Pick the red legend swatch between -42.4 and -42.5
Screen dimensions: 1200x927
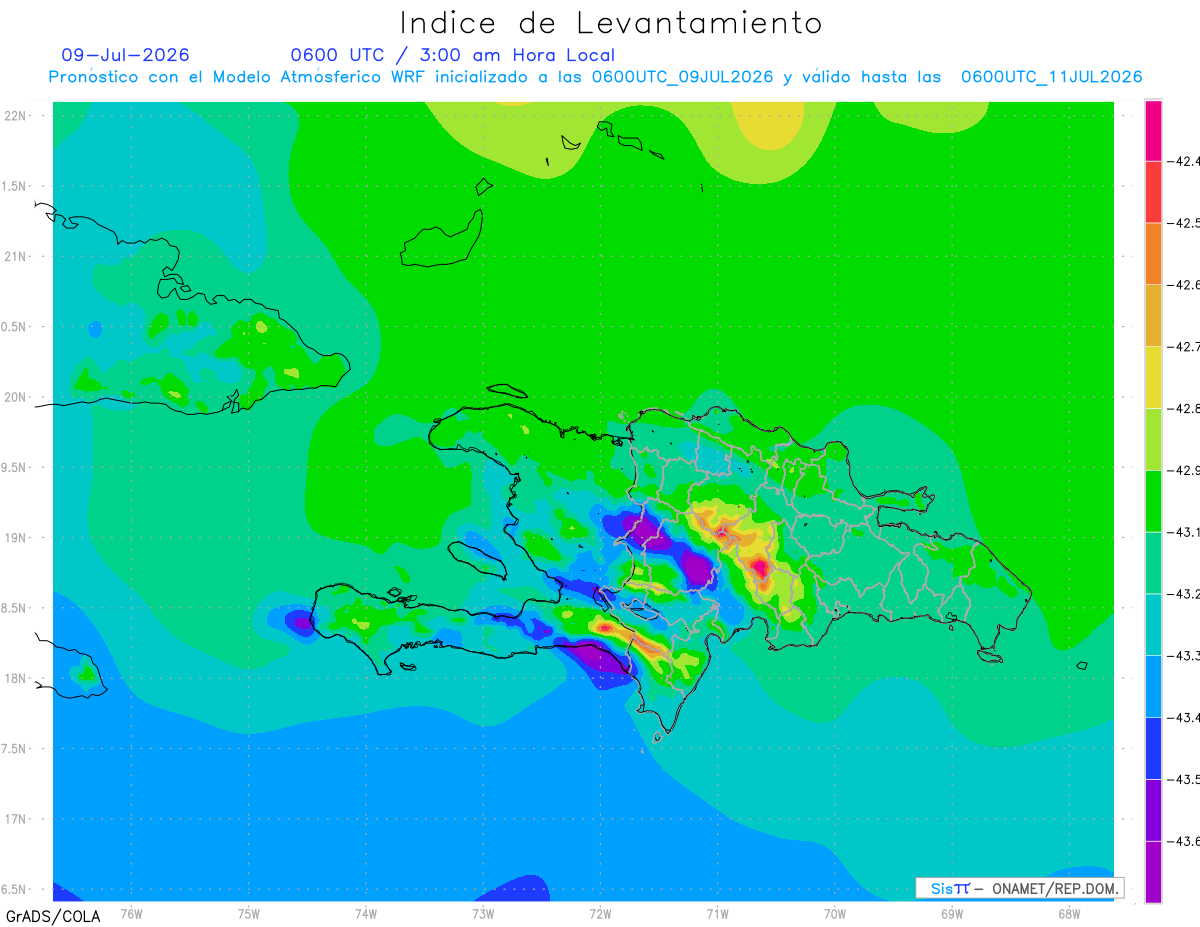(x=1153, y=192)
